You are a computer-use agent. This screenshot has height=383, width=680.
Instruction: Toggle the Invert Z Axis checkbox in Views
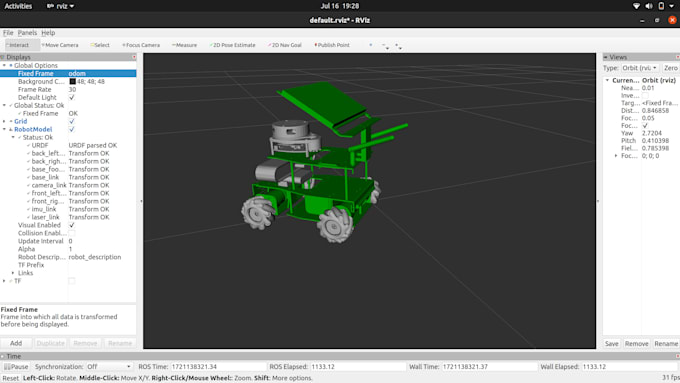(x=645, y=95)
